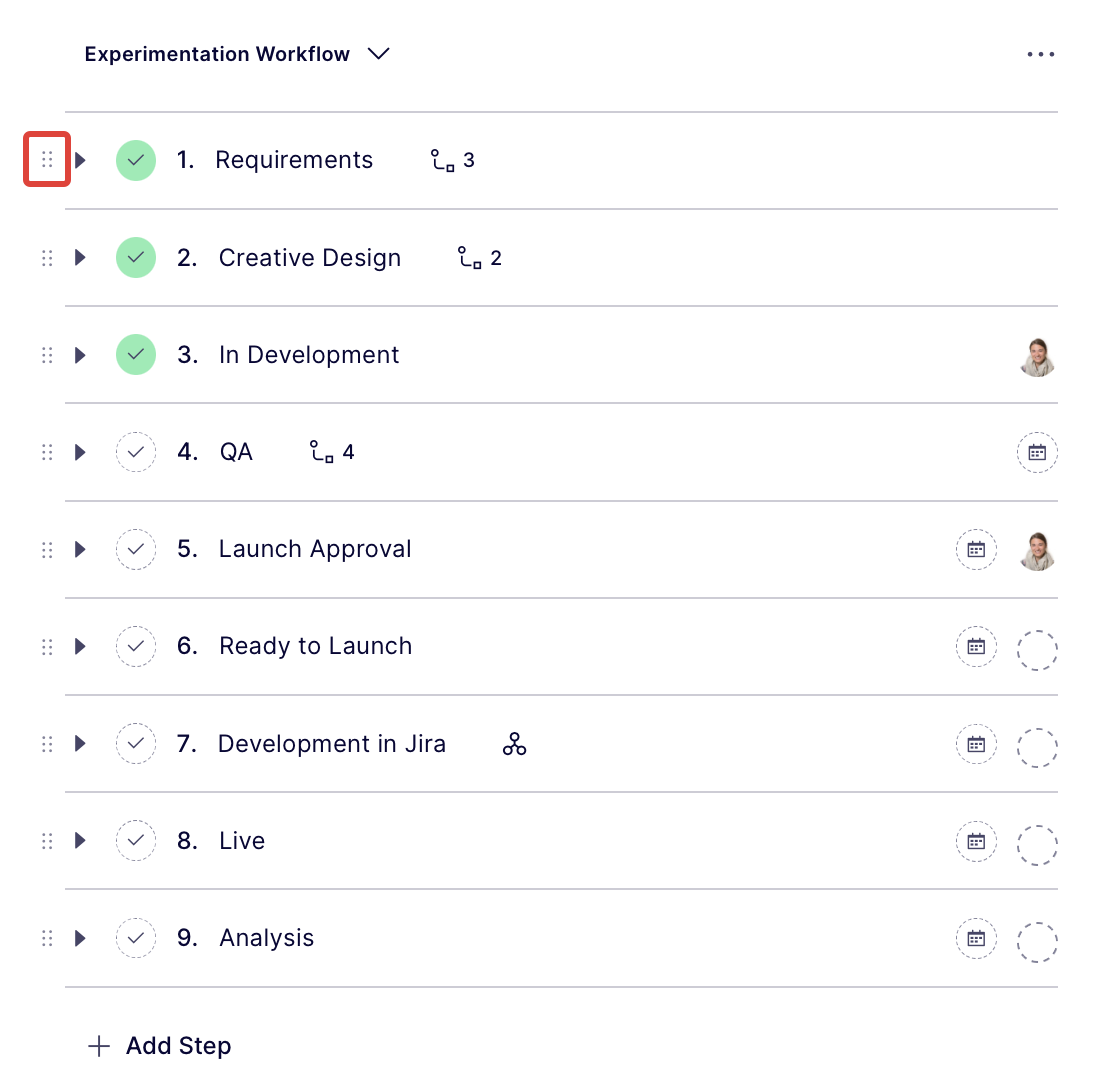Expand the Creative Design step
The height and width of the screenshot is (1092, 1120).
point(81,258)
